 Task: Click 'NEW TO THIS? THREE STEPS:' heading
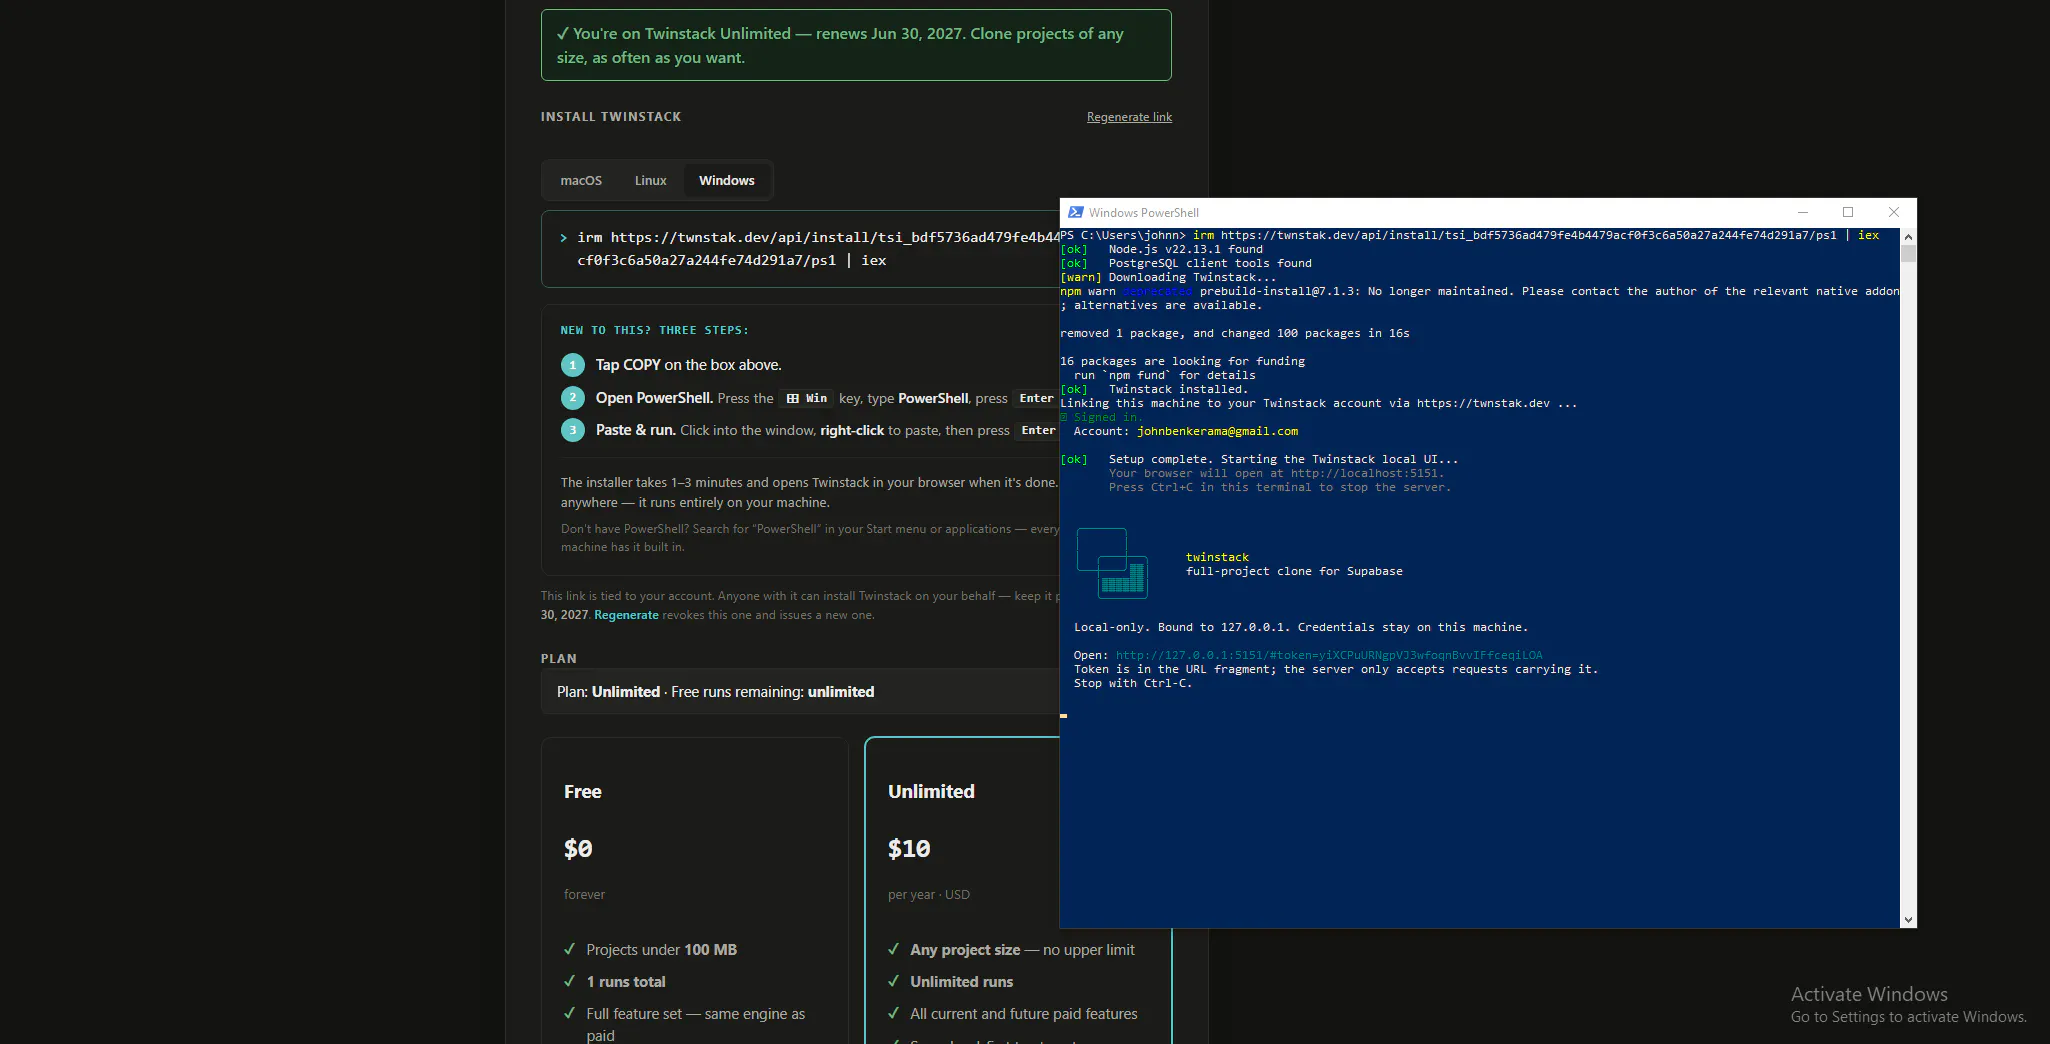point(654,330)
